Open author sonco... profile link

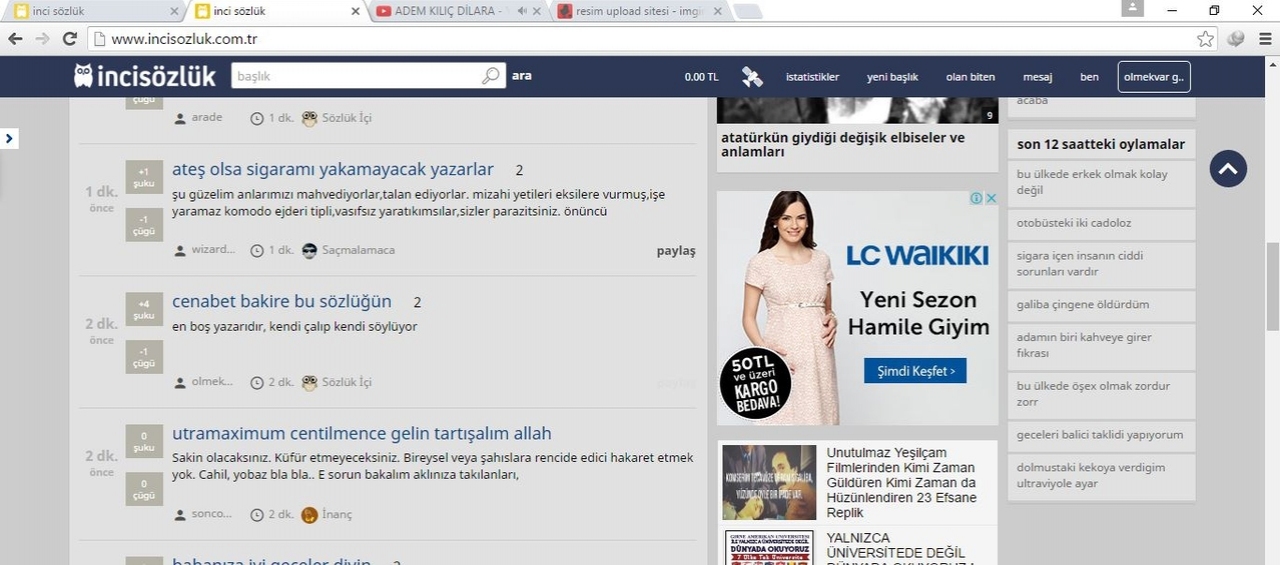(212, 514)
